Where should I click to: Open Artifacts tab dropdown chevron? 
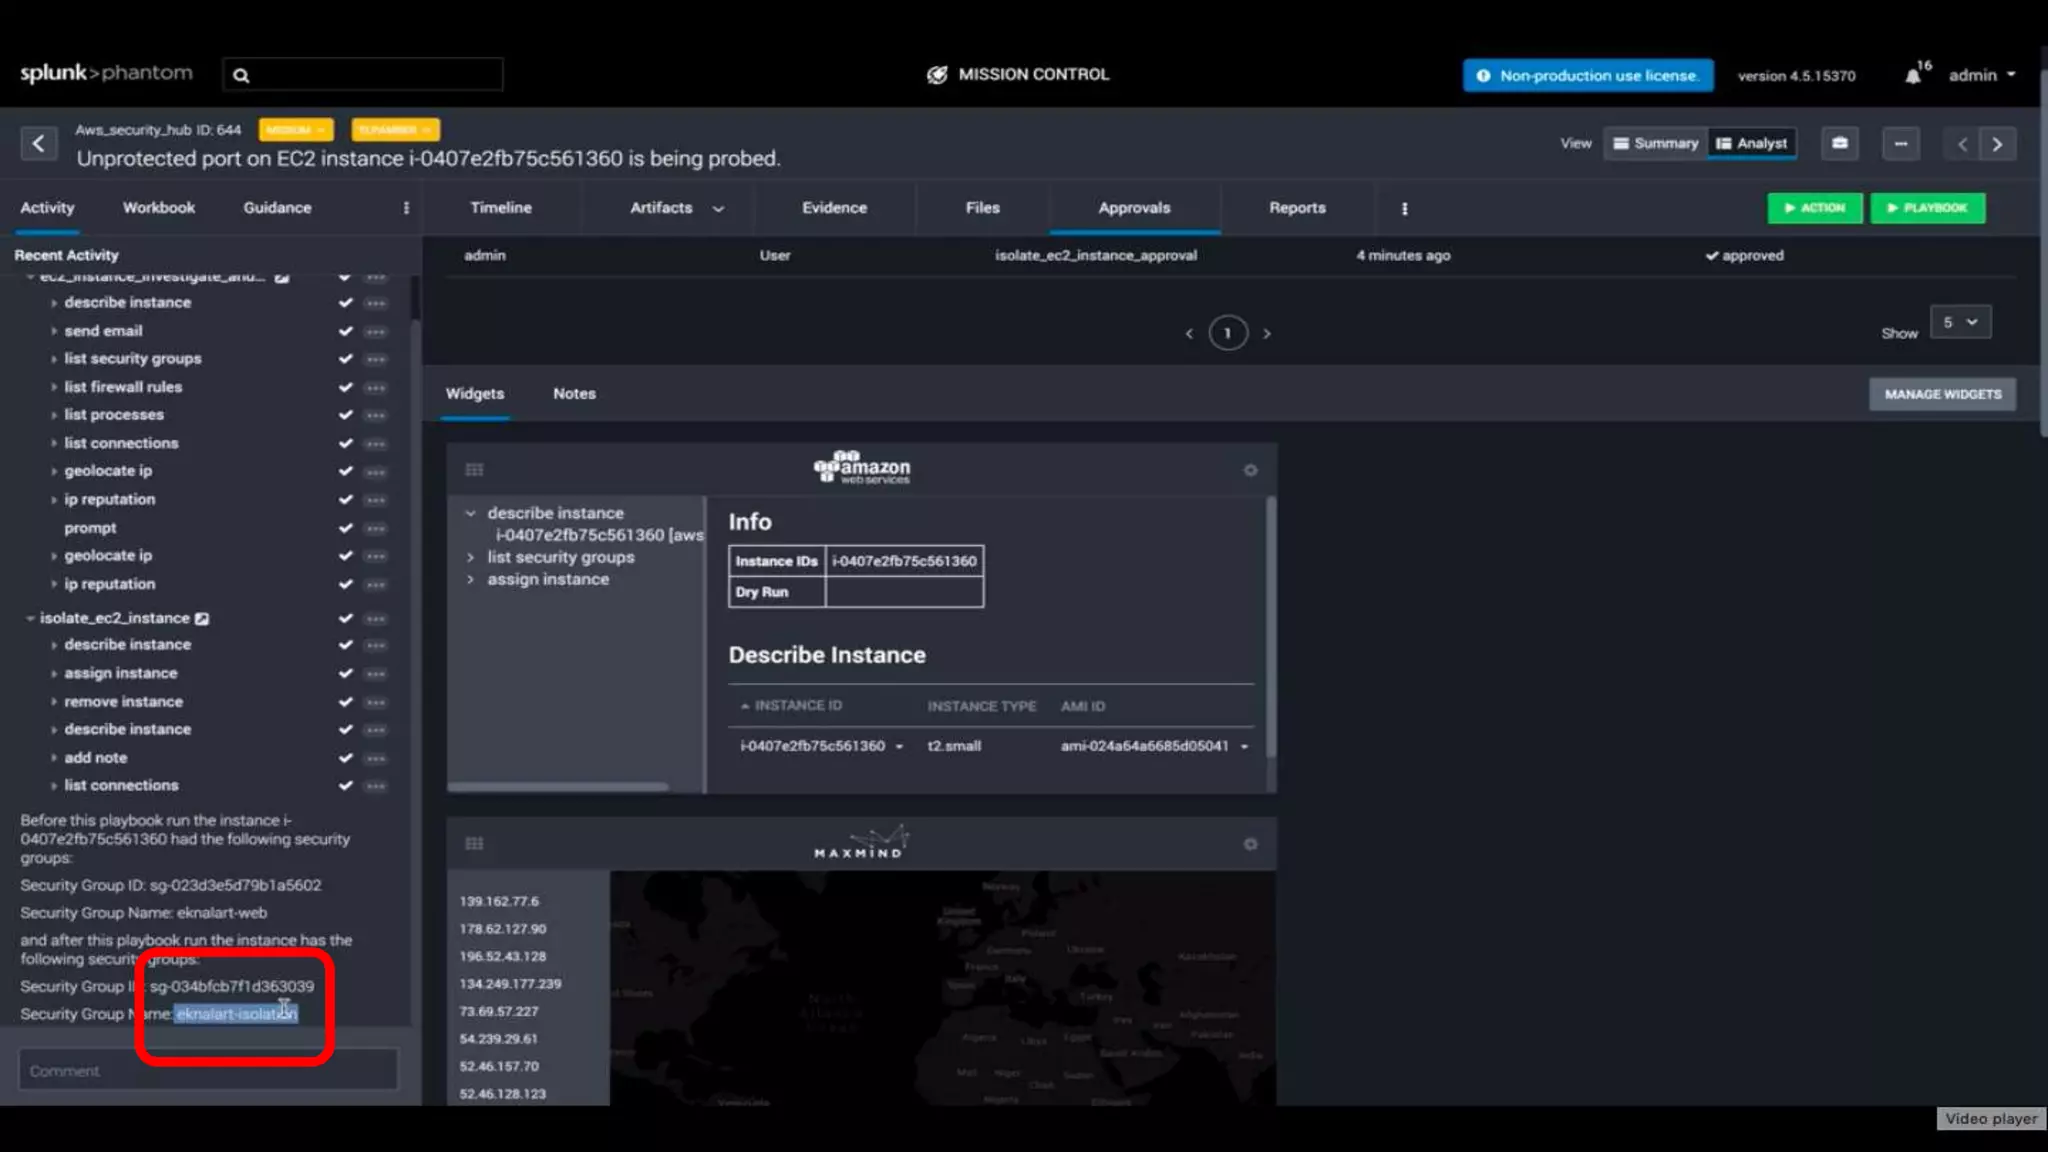click(718, 209)
